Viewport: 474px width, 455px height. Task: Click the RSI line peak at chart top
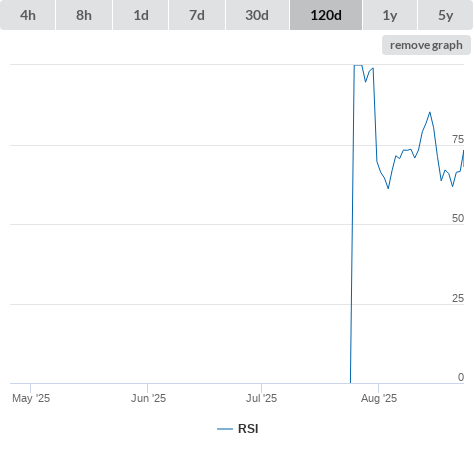(358, 65)
